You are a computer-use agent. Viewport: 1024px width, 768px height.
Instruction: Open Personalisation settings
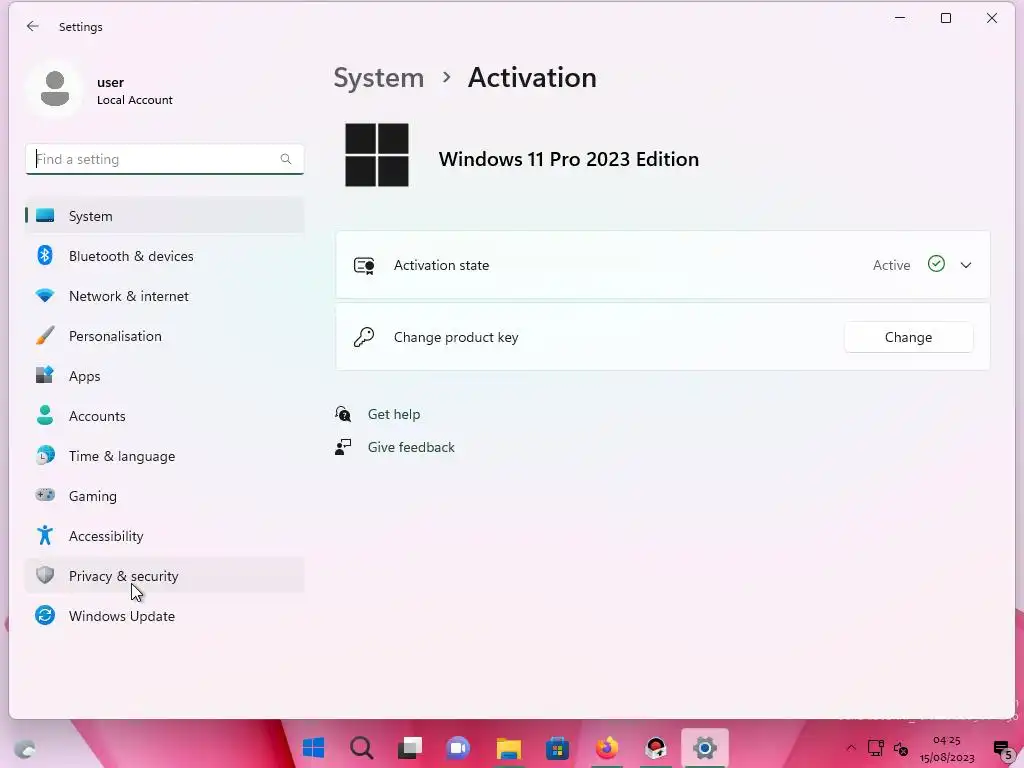[165, 336]
